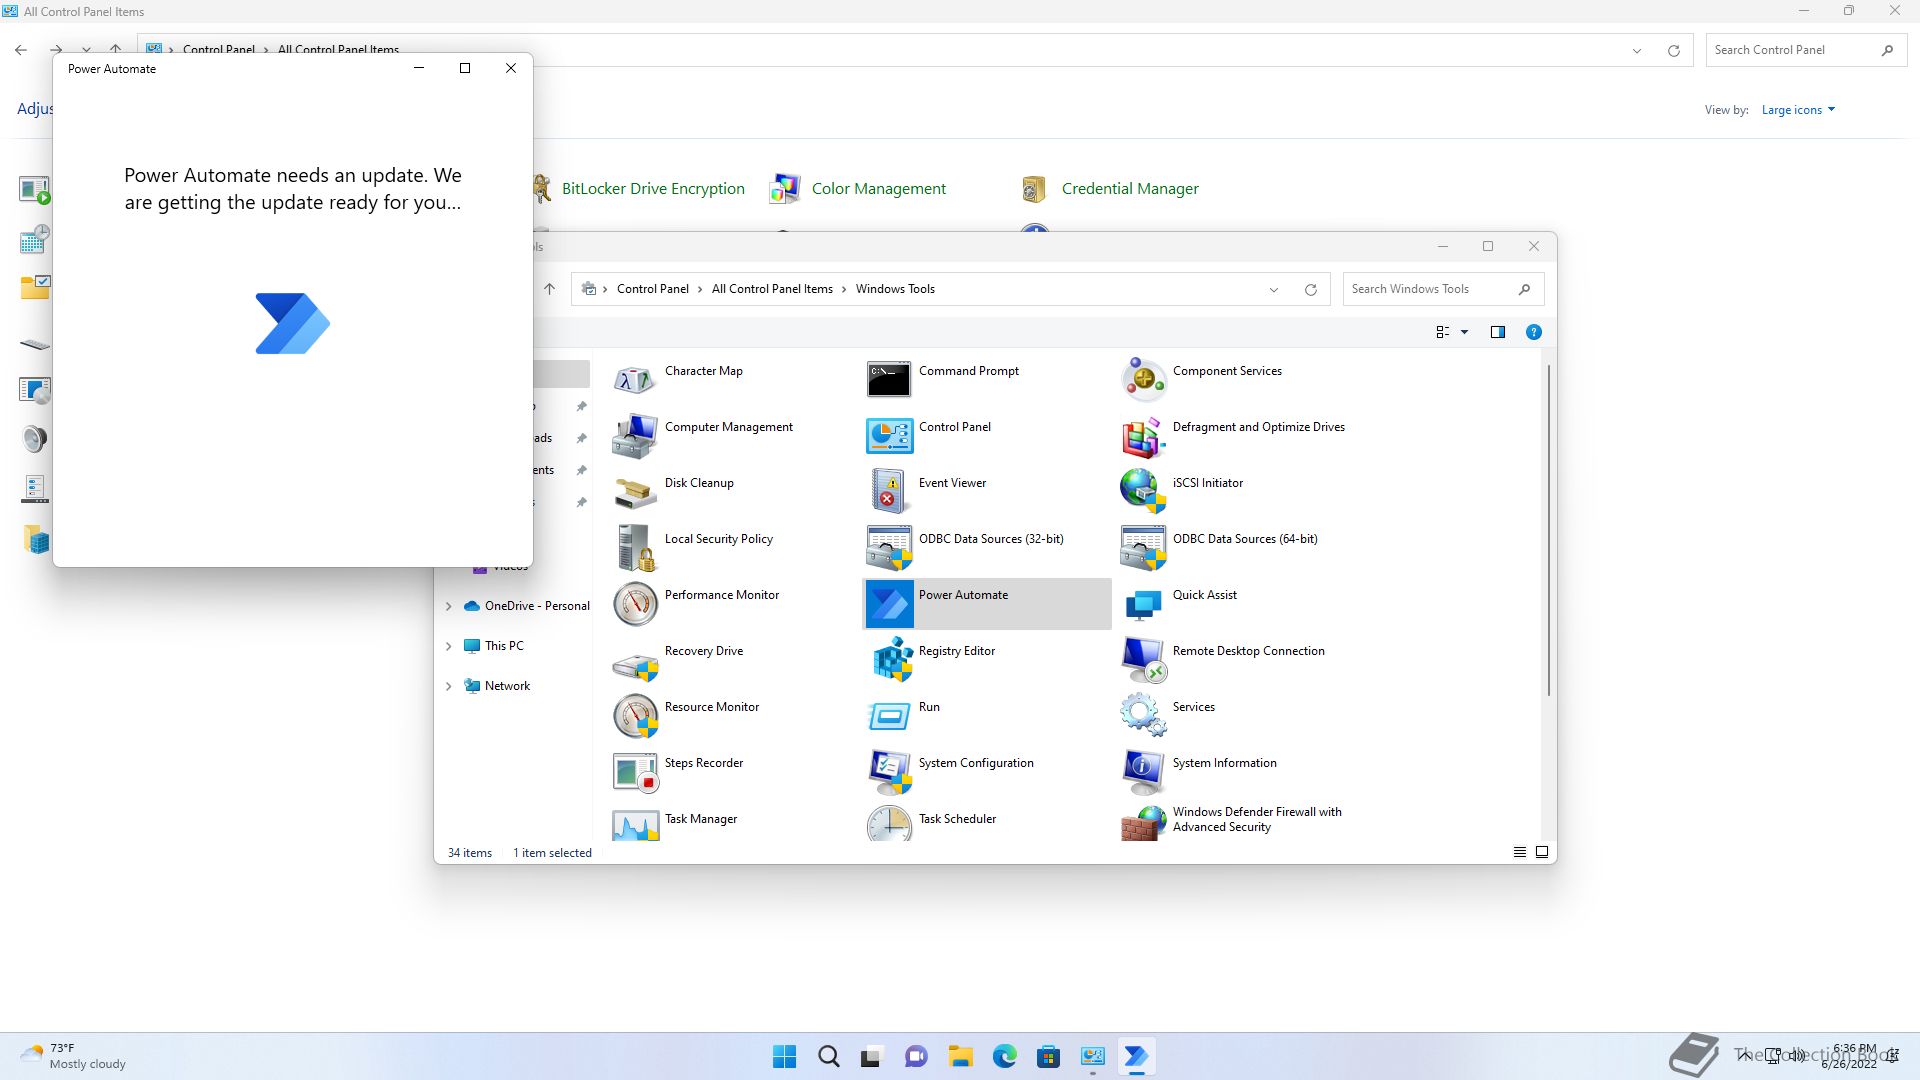Open Control Panel icon in Windows Tools
The width and height of the screenshot is (1920, 1080).
(889, 436)
